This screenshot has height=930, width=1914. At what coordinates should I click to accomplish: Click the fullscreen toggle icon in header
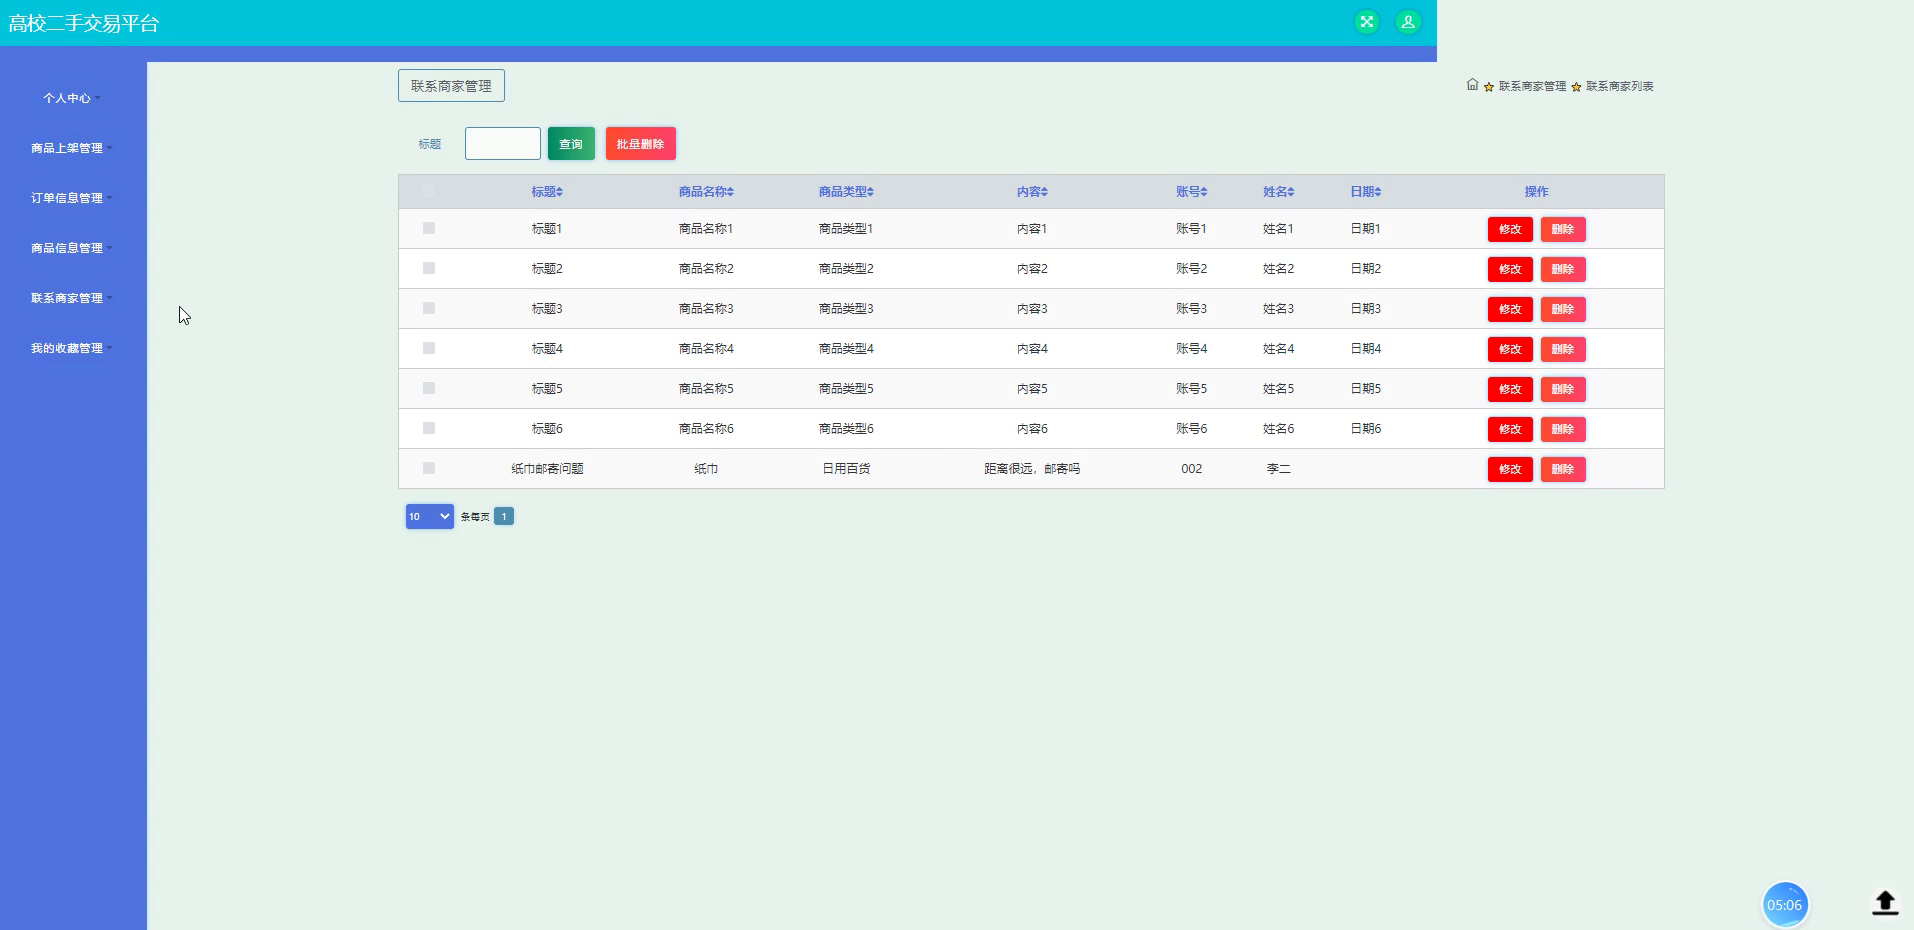1366,22
